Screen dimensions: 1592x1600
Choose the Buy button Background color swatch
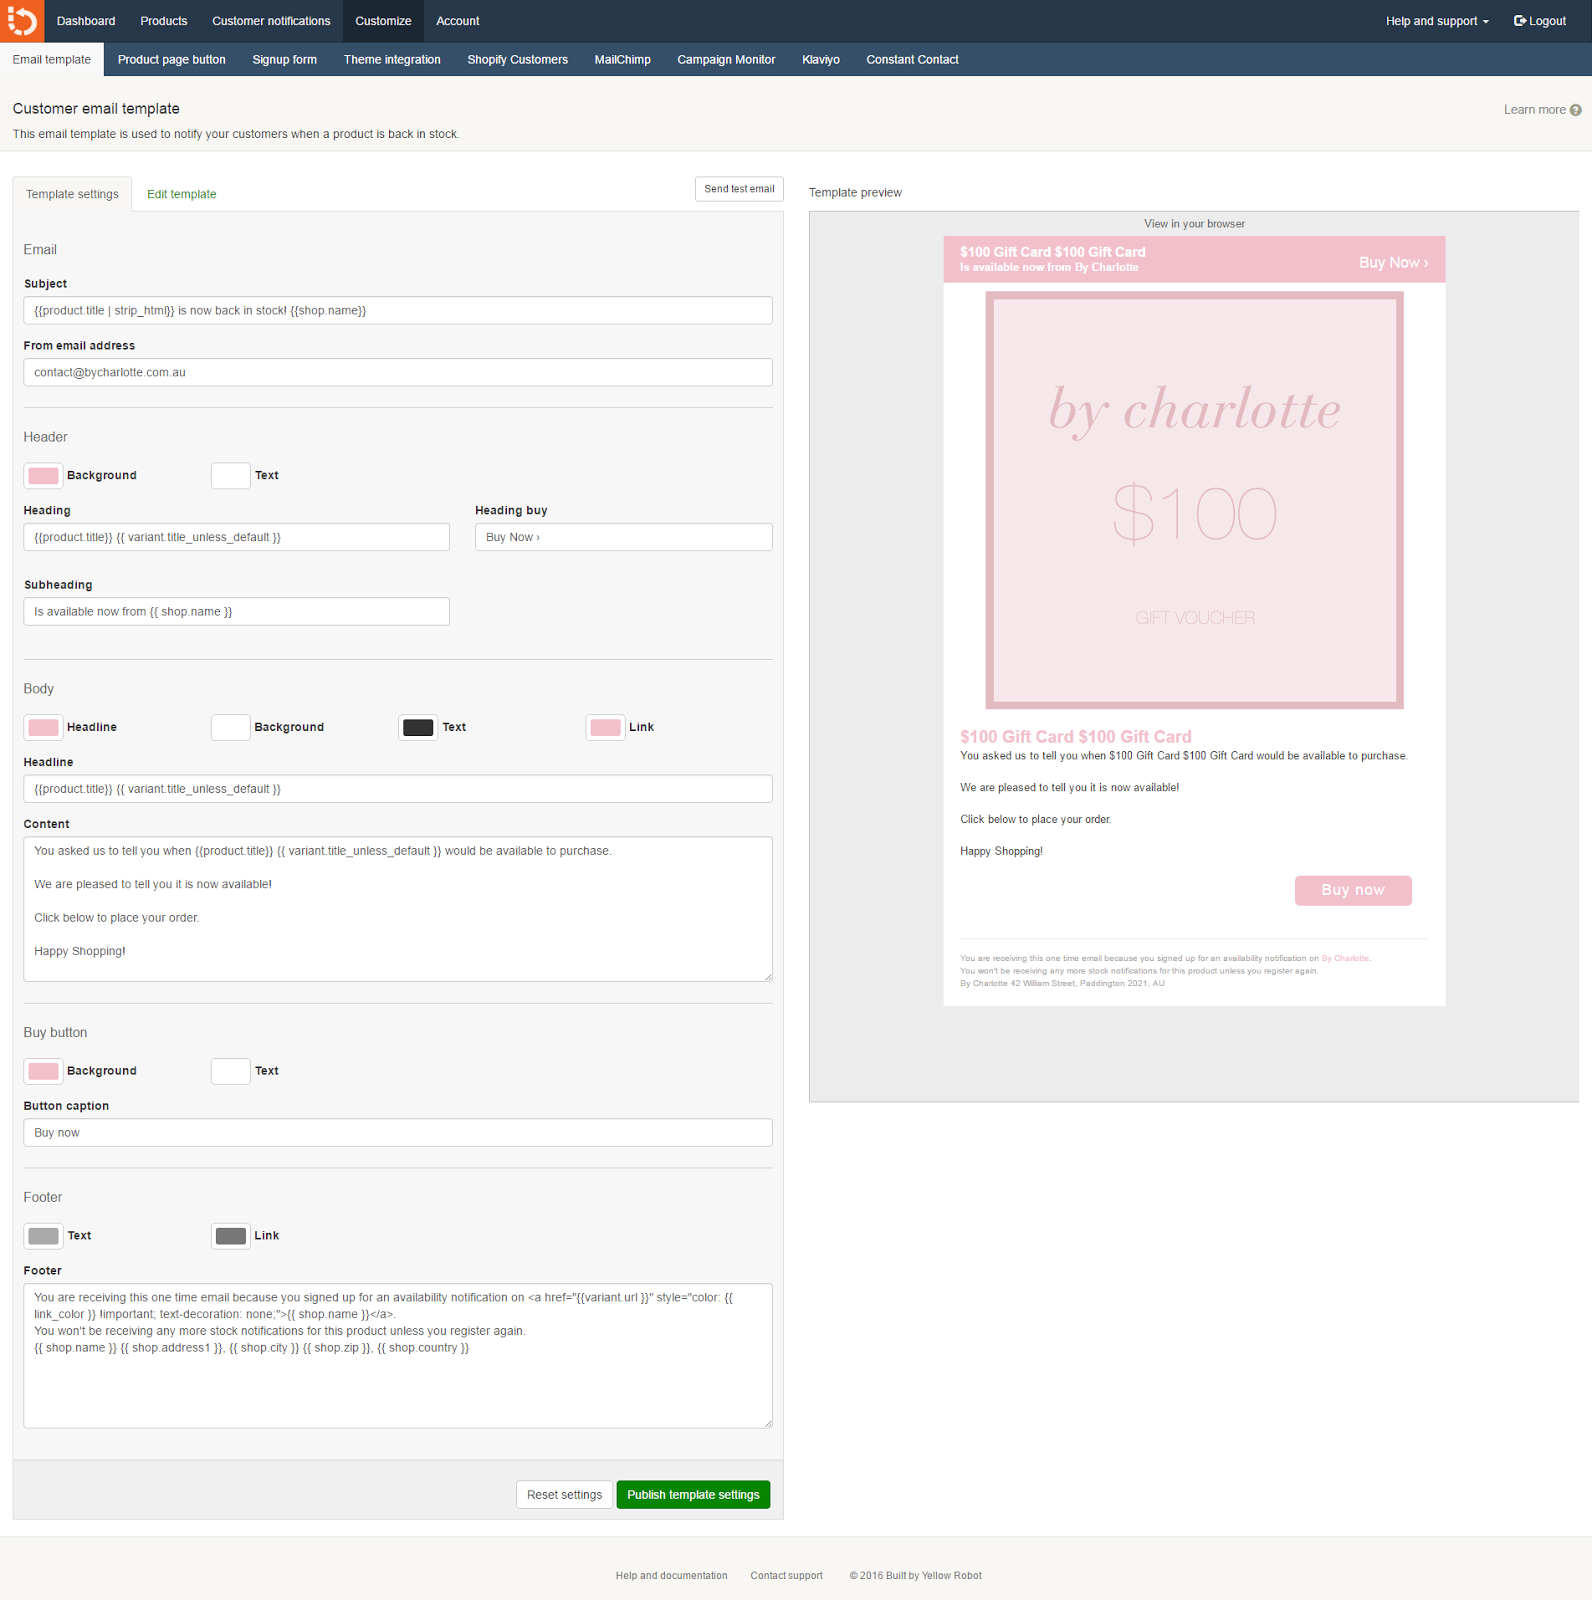(43, 1071)
